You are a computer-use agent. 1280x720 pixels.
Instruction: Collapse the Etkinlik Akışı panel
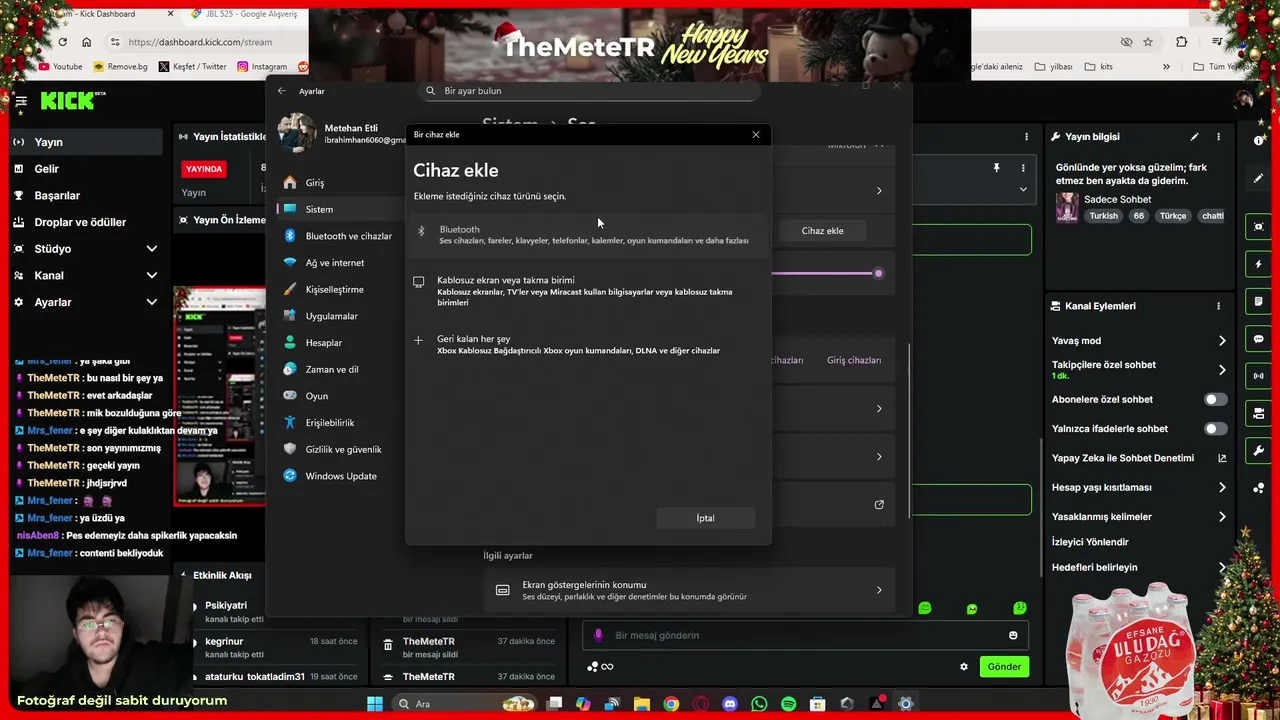182,576
